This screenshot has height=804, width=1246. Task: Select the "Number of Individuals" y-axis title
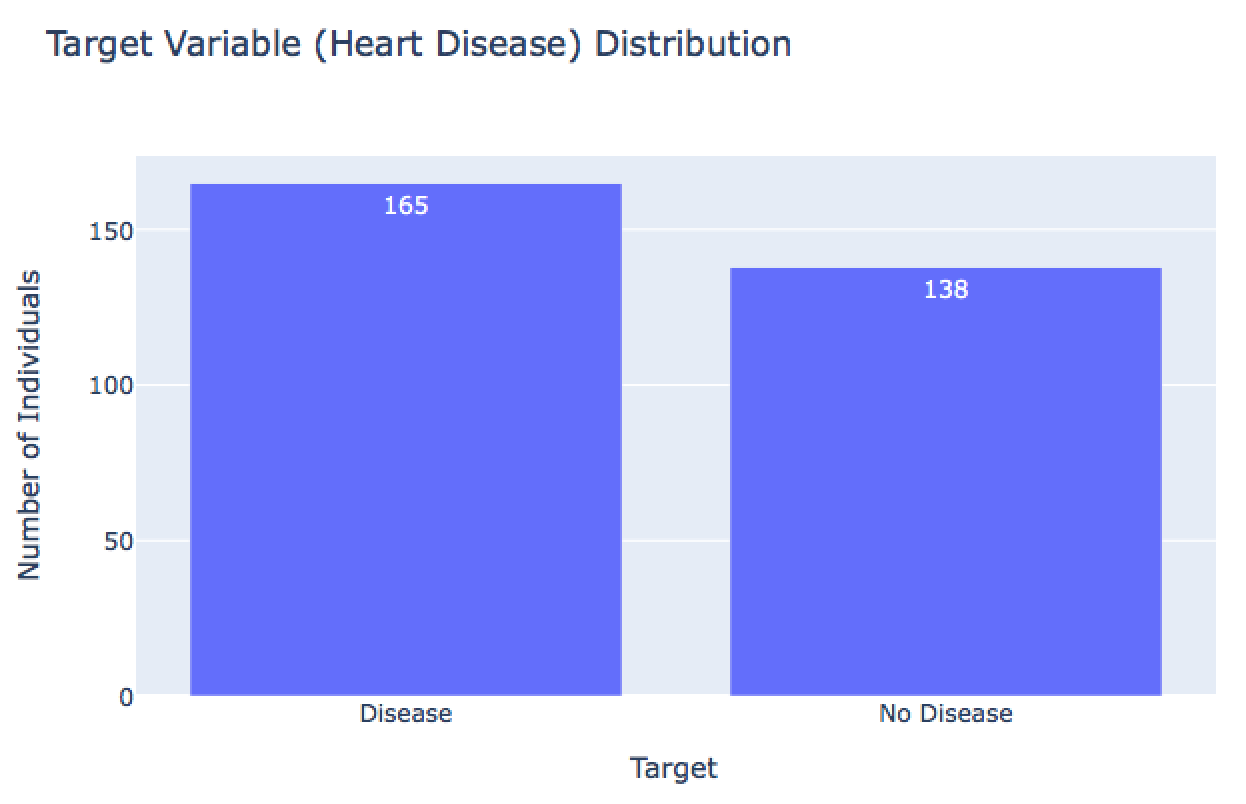[30, 424]
